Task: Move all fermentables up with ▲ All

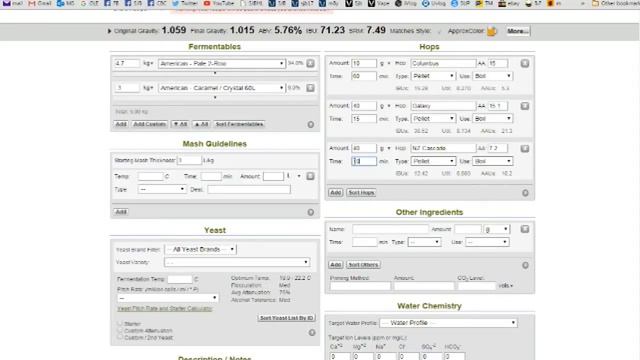Action: (201, 124)
